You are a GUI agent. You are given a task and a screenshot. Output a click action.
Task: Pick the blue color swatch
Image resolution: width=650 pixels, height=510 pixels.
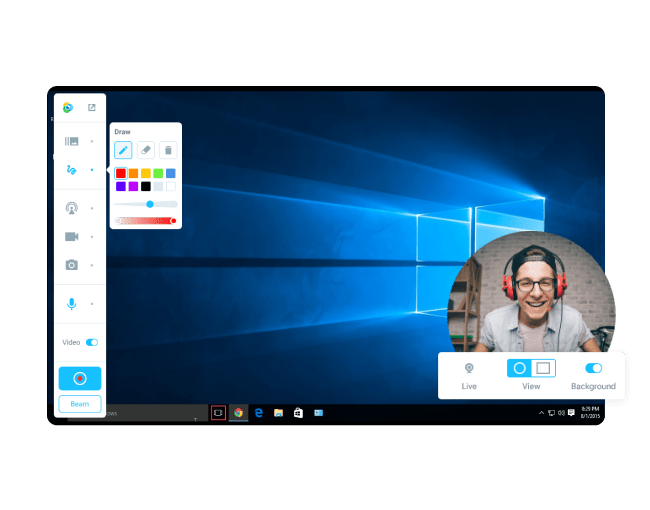170,173
